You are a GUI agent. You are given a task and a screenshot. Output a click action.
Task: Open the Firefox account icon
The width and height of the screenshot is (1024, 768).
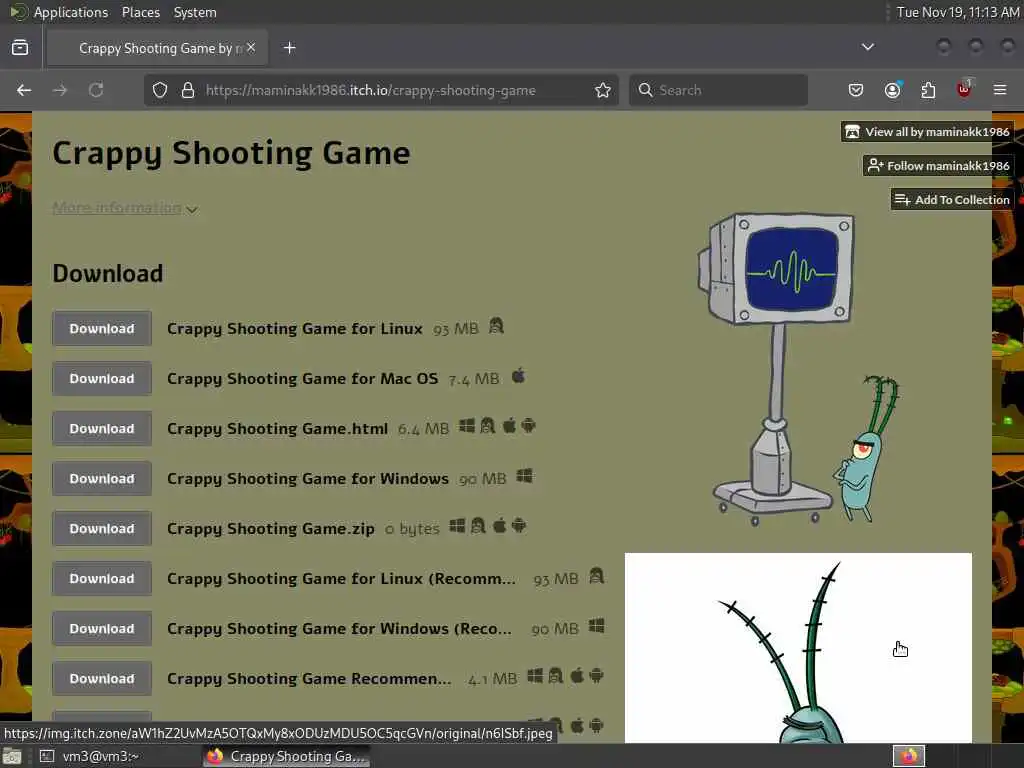892,90
